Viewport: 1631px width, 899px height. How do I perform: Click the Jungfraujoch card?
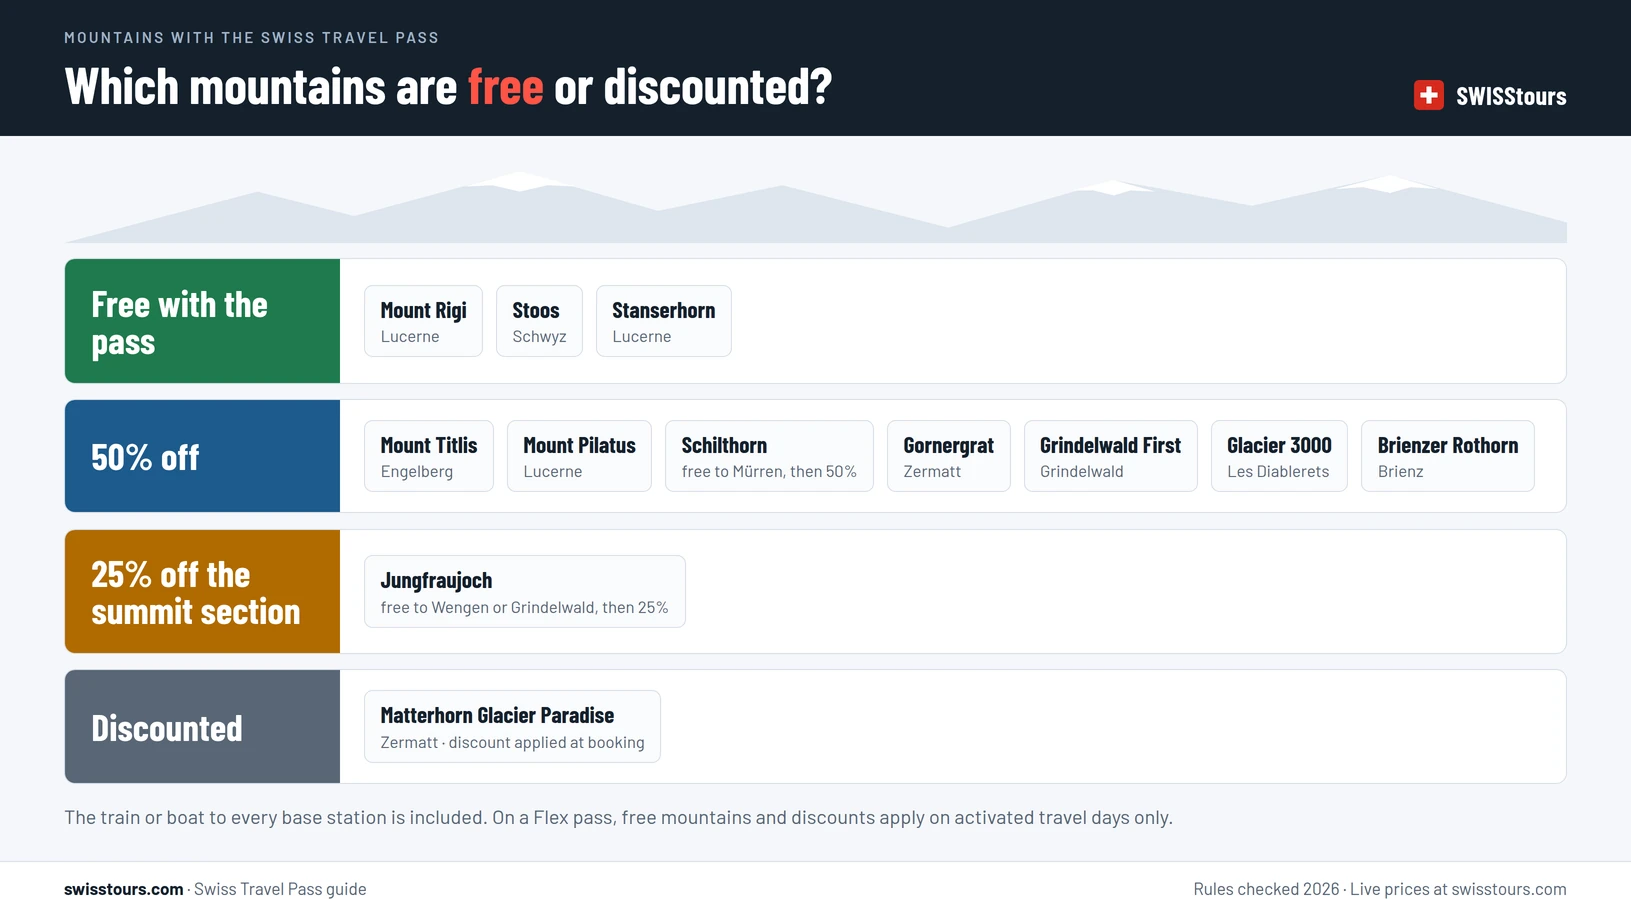click(x=525, y=592)
